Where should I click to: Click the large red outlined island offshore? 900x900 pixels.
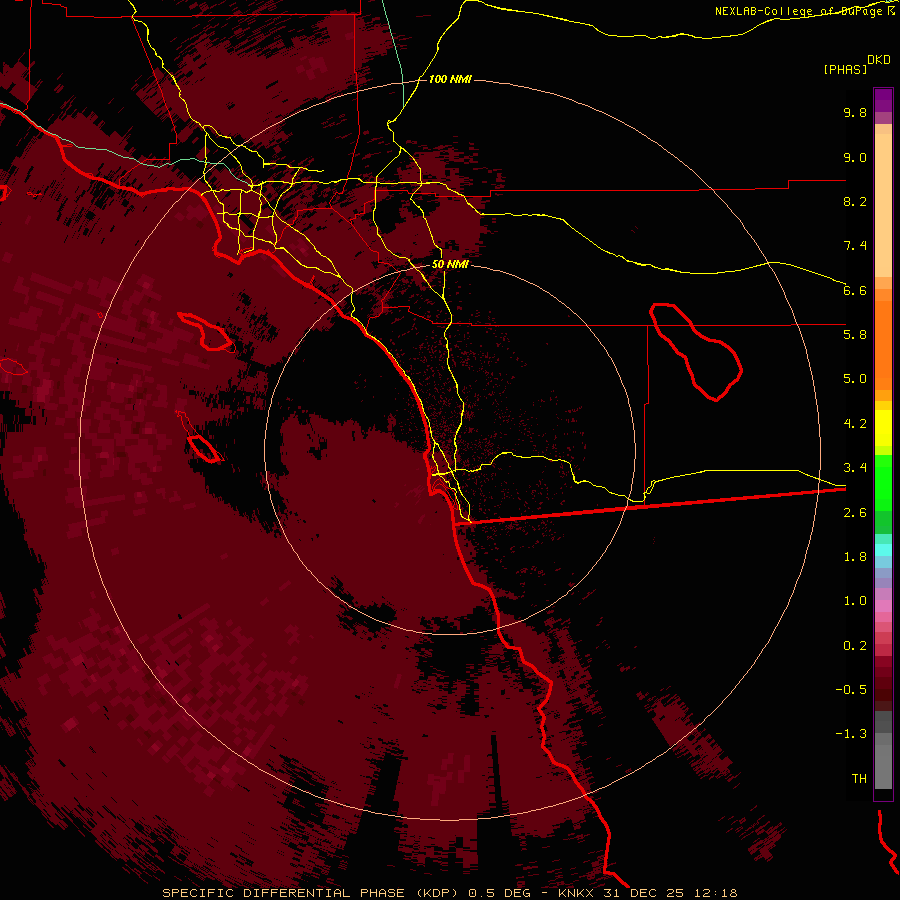pos(205,332)
